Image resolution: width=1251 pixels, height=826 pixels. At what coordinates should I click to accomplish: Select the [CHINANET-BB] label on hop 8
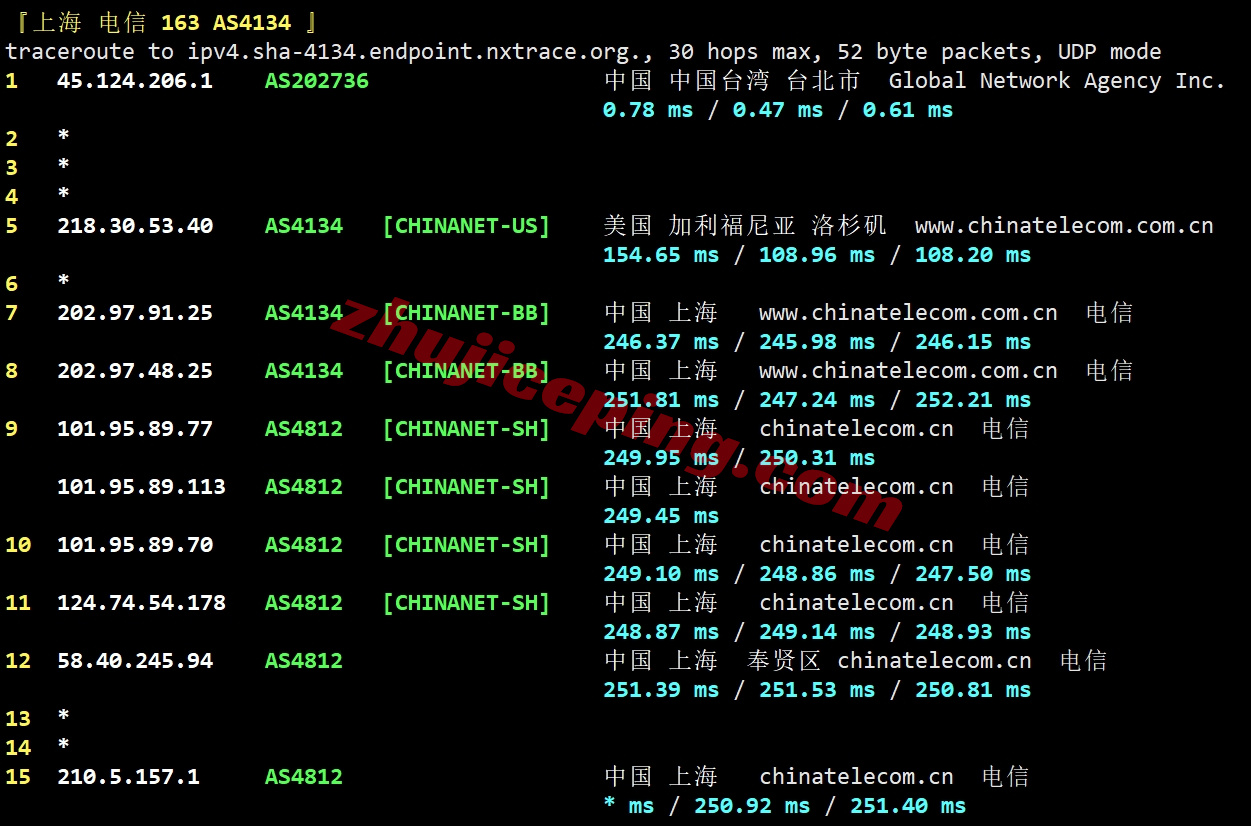pos(466,370)
